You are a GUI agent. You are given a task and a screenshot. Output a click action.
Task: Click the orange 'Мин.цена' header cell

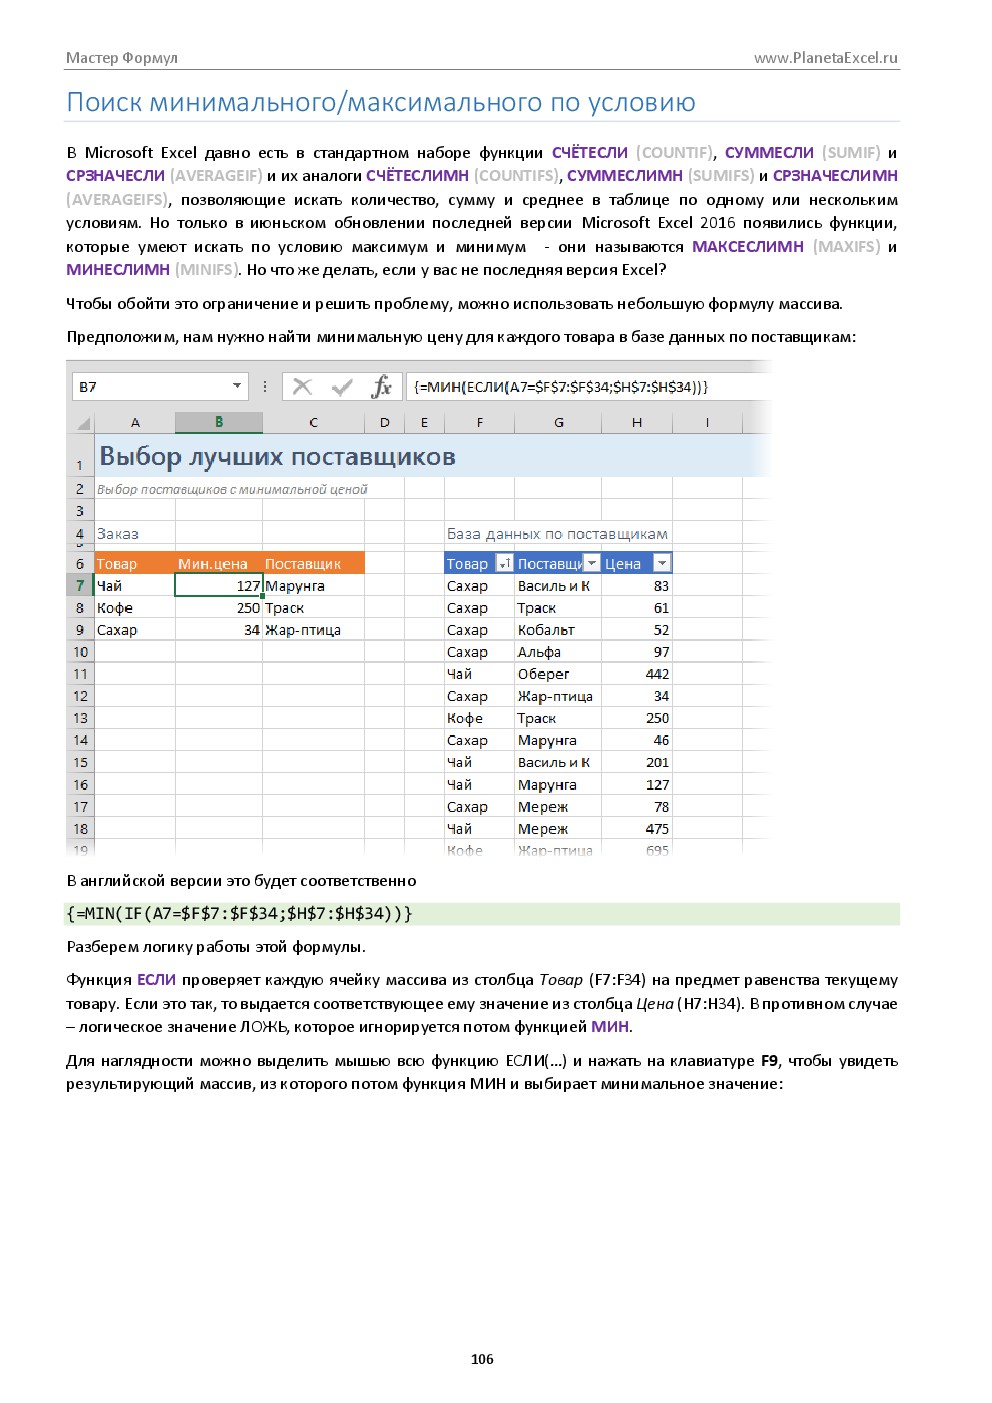[x=219, y=564]
